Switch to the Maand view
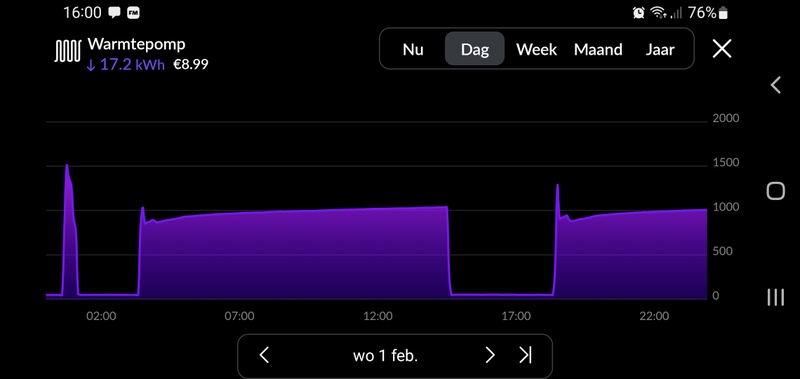The width and height of the screenshot is (800, 379). (598, 49)
